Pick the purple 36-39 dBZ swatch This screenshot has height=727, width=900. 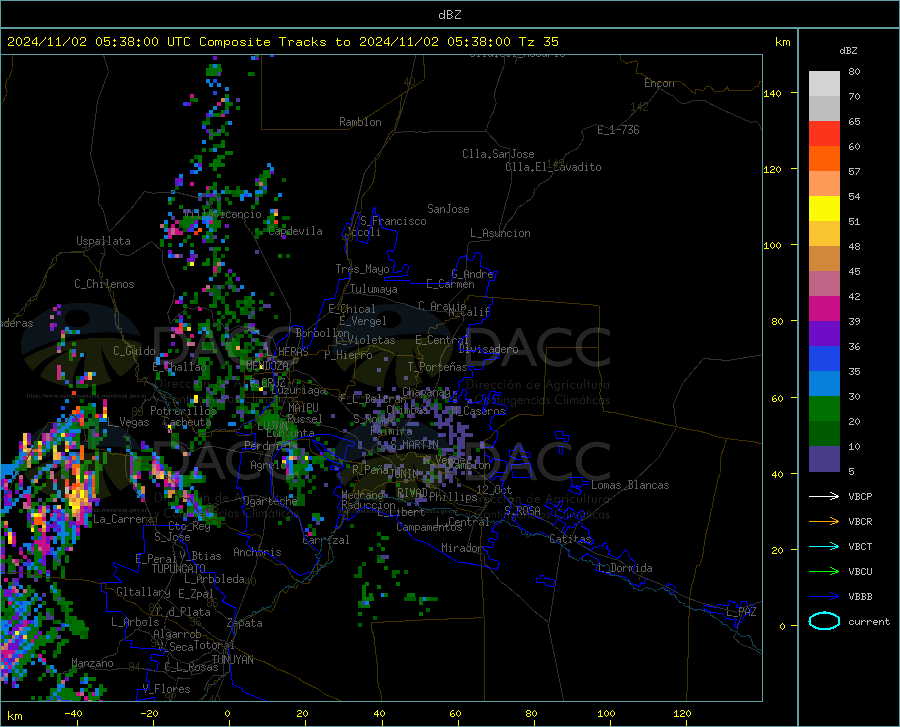pos(824,334)
